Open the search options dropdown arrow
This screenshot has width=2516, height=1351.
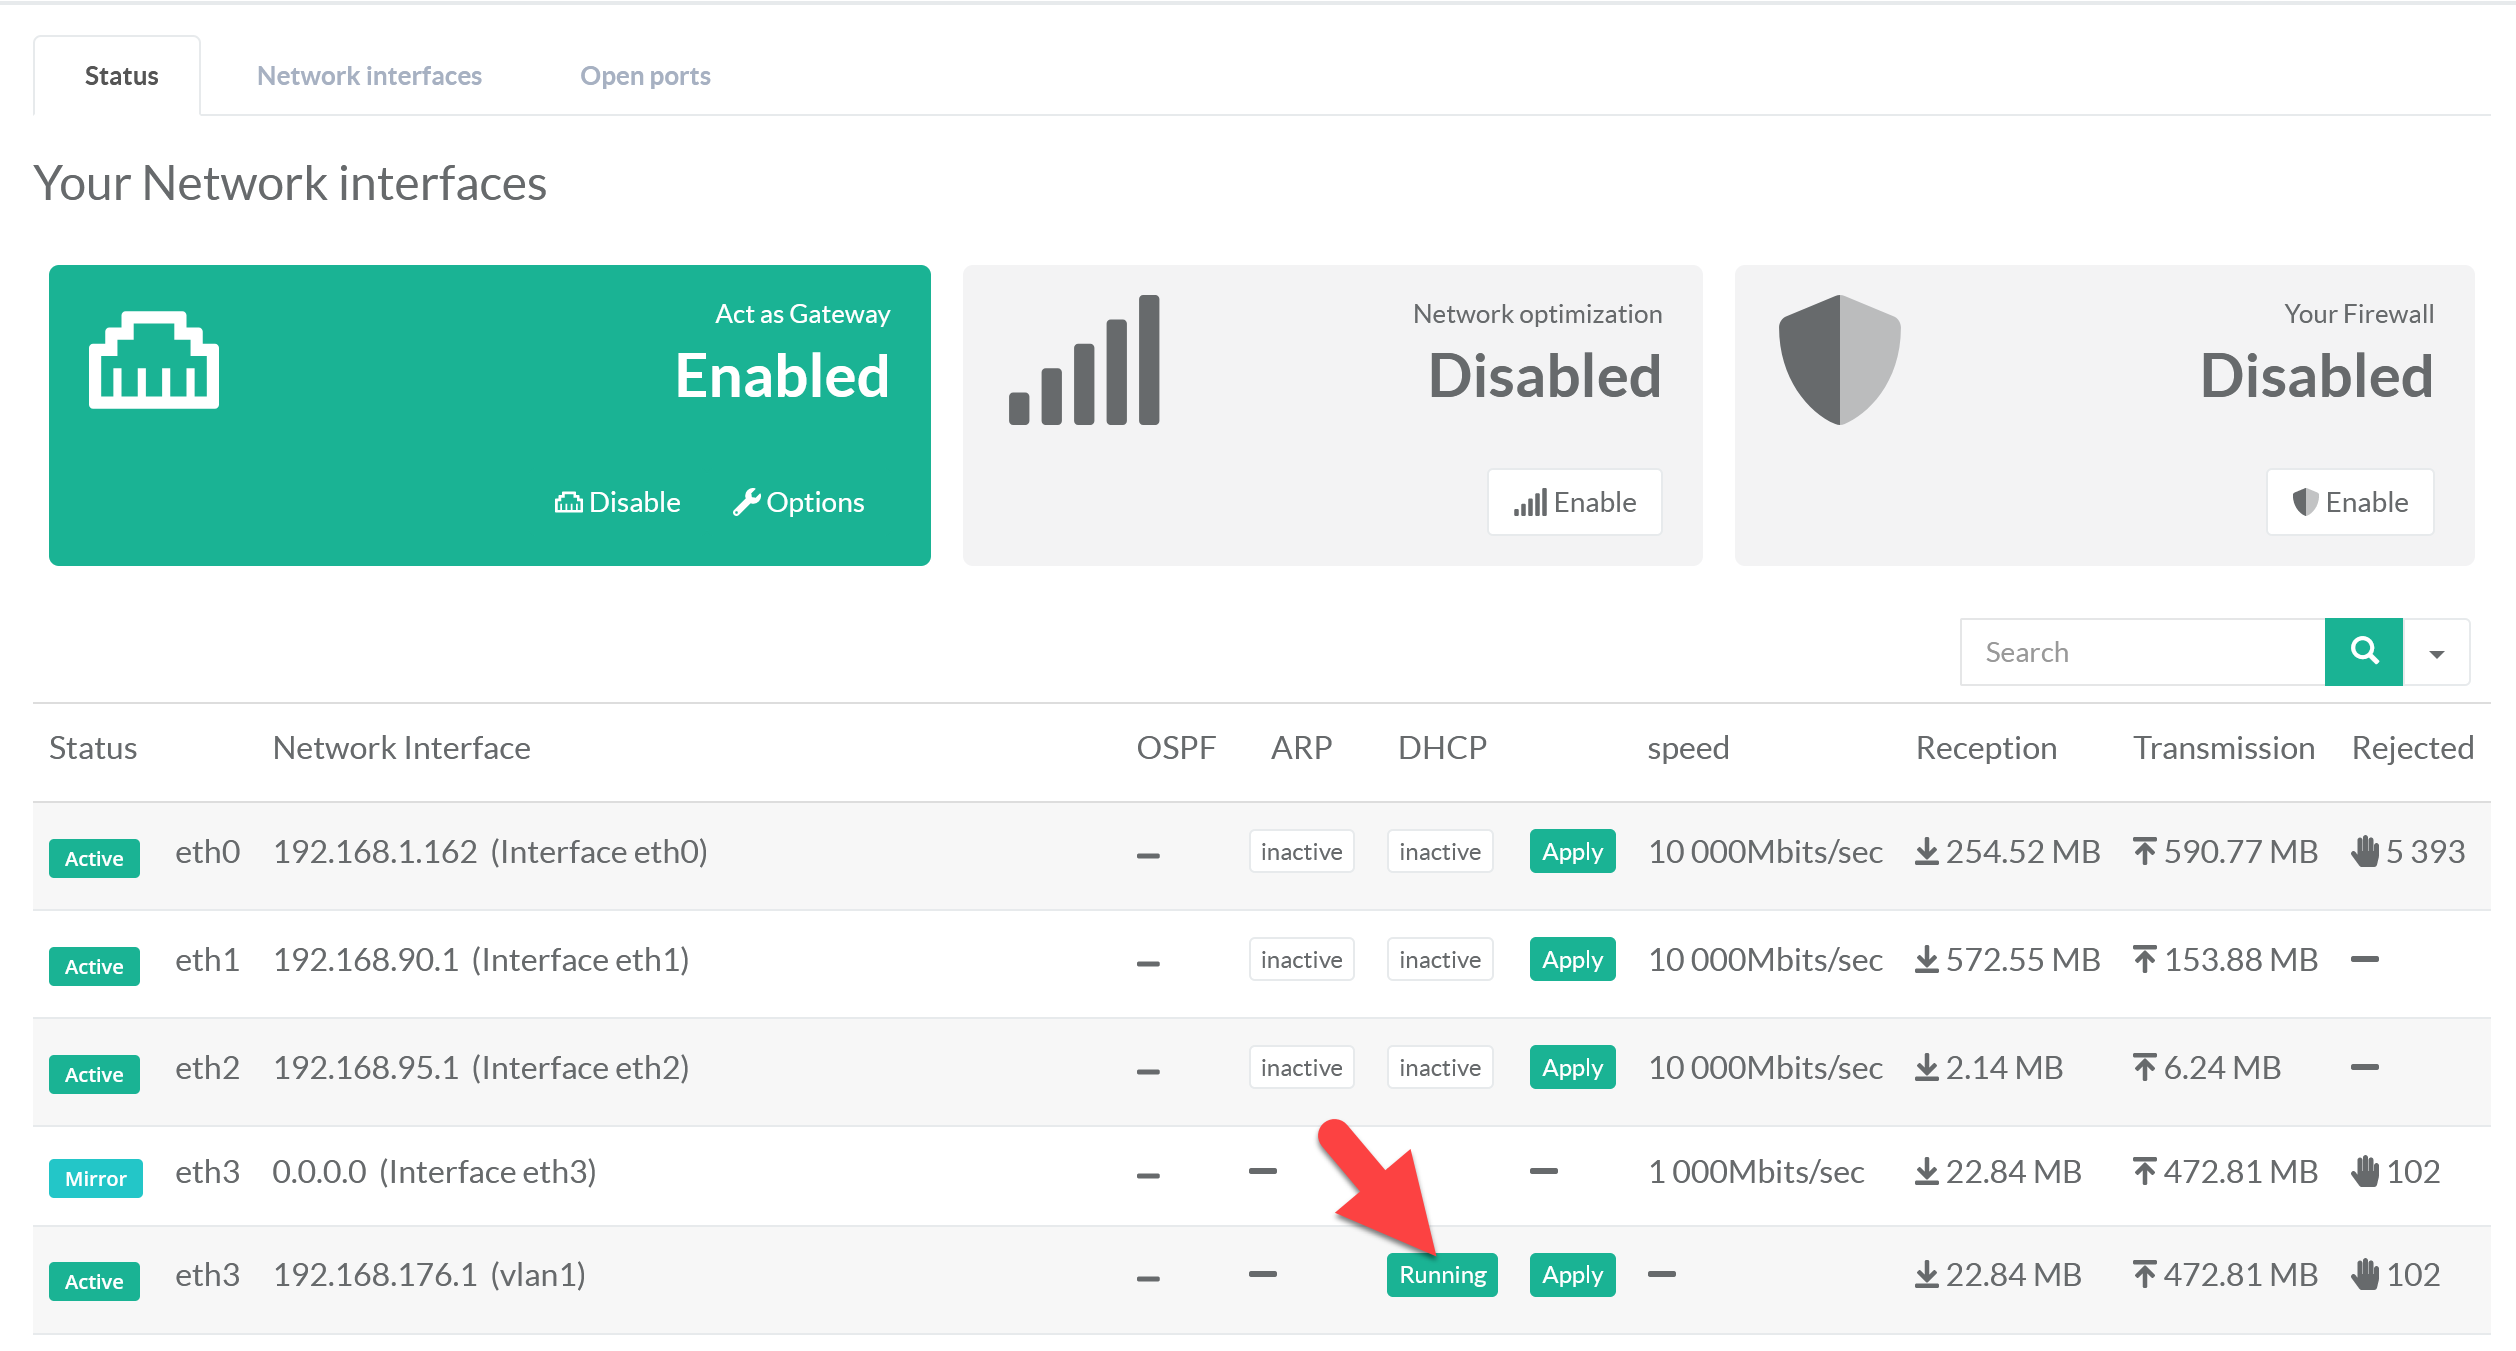[x=2437, y=653]
